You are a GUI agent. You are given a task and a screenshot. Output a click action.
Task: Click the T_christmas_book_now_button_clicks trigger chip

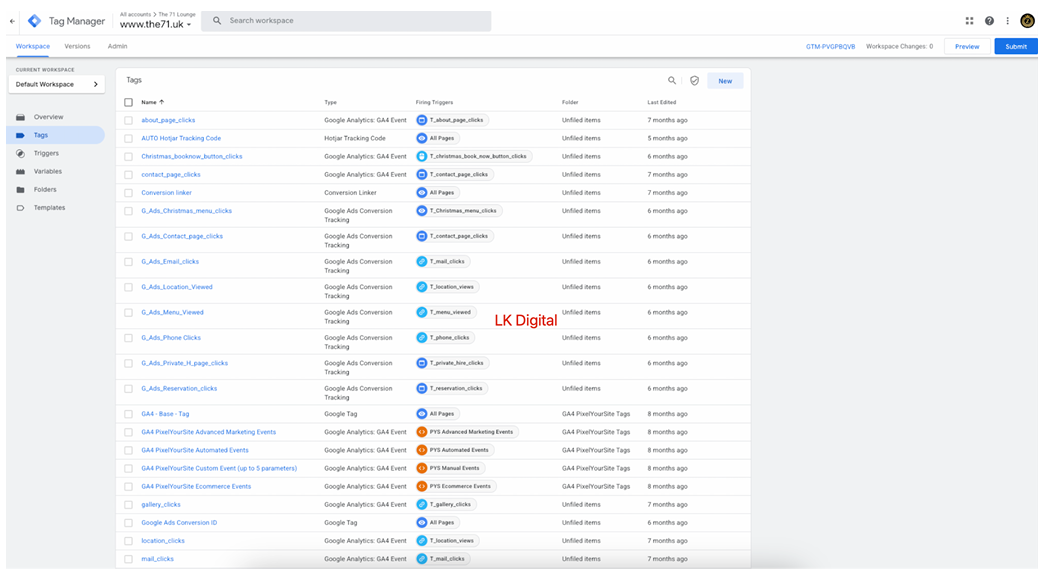coord(473,157)
